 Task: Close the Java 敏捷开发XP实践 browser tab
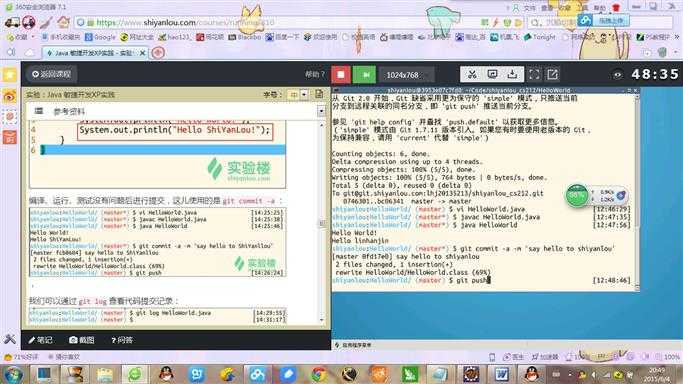(x=142, y=53)
